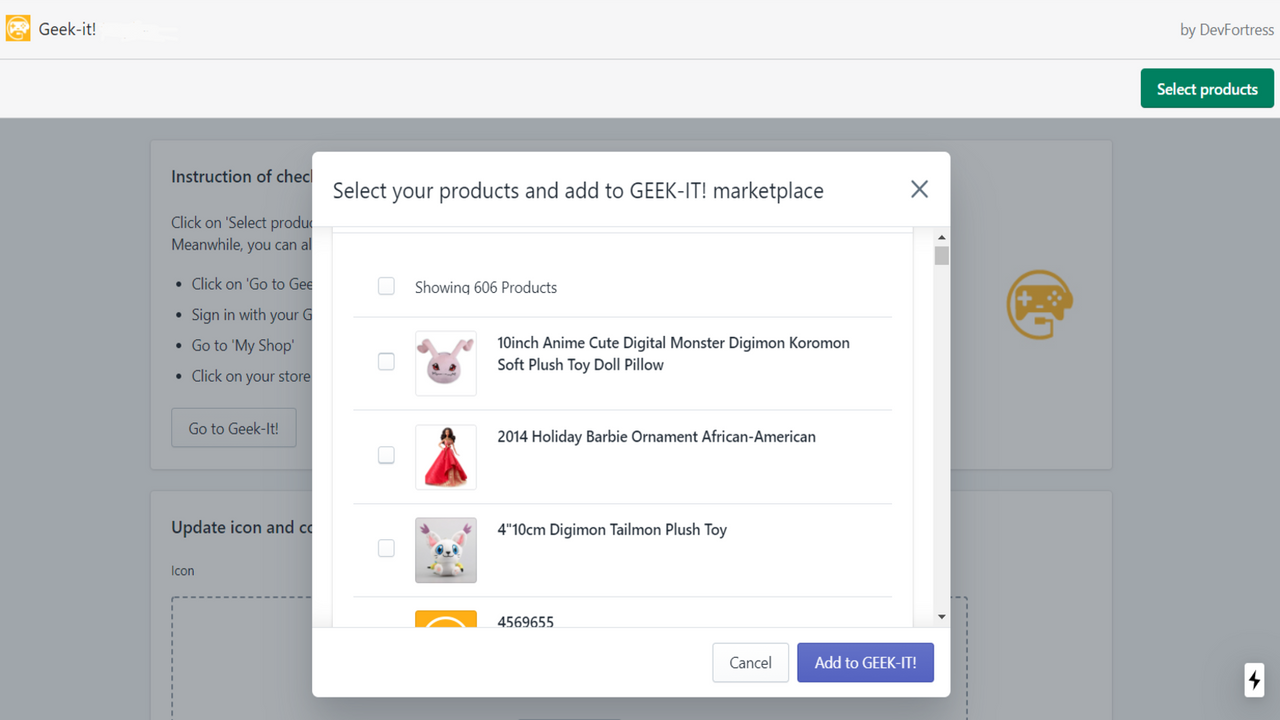Click the product list scrollbar thumb
This screenshot has width=1280, height=720.
pos(941,255)
